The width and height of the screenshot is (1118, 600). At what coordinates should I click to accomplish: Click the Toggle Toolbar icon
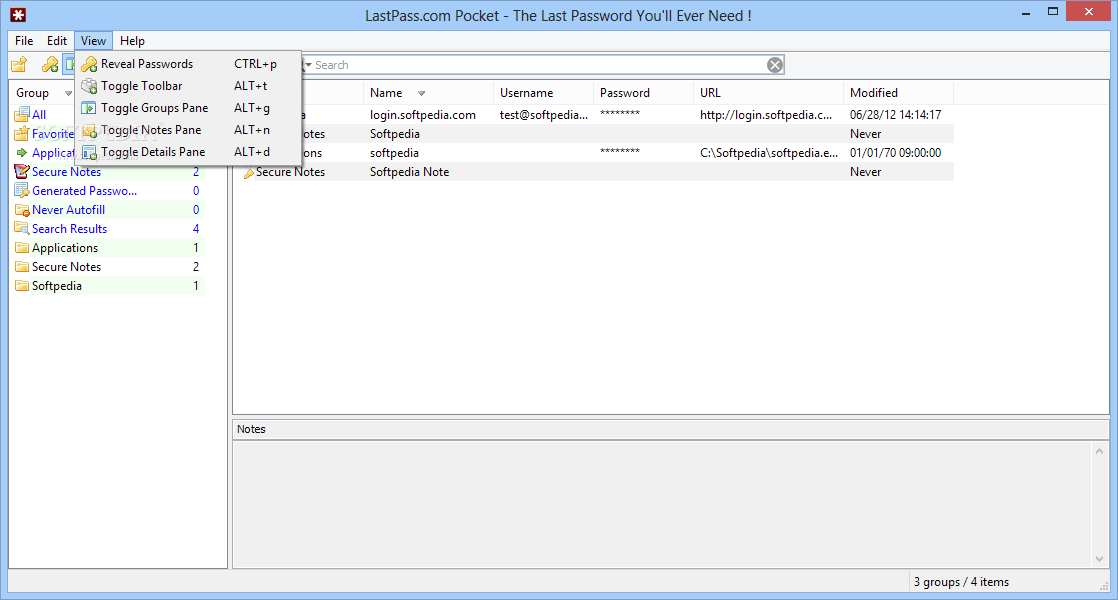pyautogui.click(x=89, y=86)
